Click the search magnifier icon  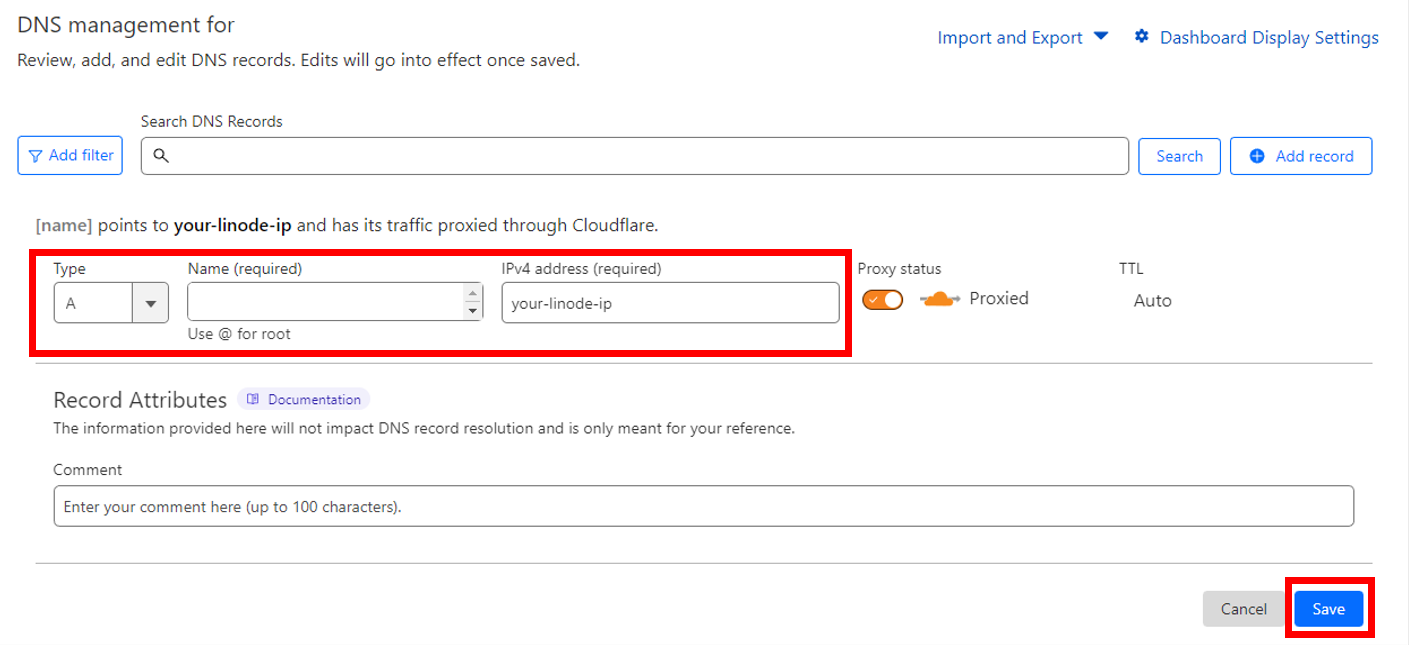click(161, 156)
